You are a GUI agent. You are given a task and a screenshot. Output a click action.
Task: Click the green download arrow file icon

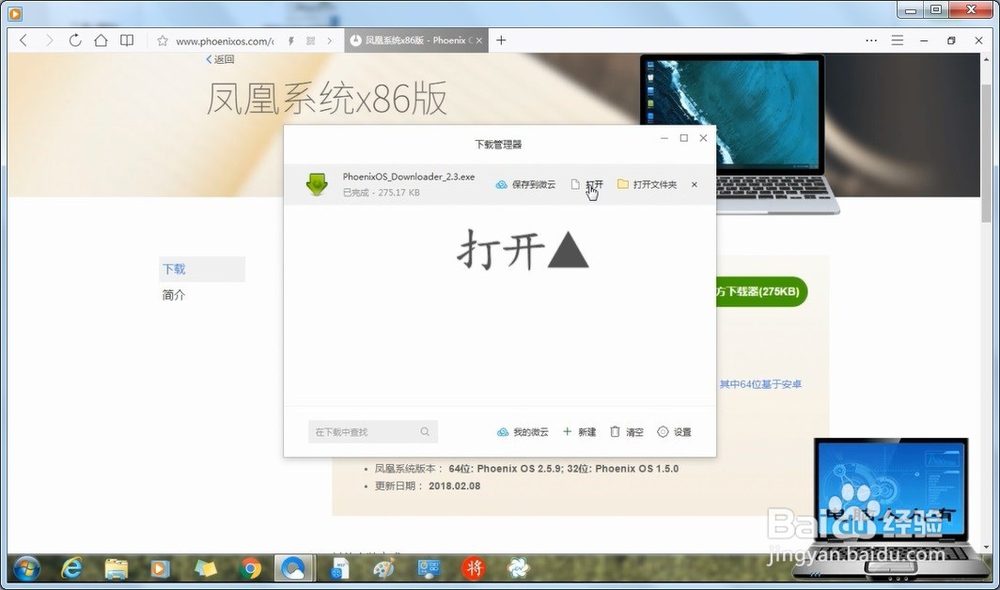317,184
